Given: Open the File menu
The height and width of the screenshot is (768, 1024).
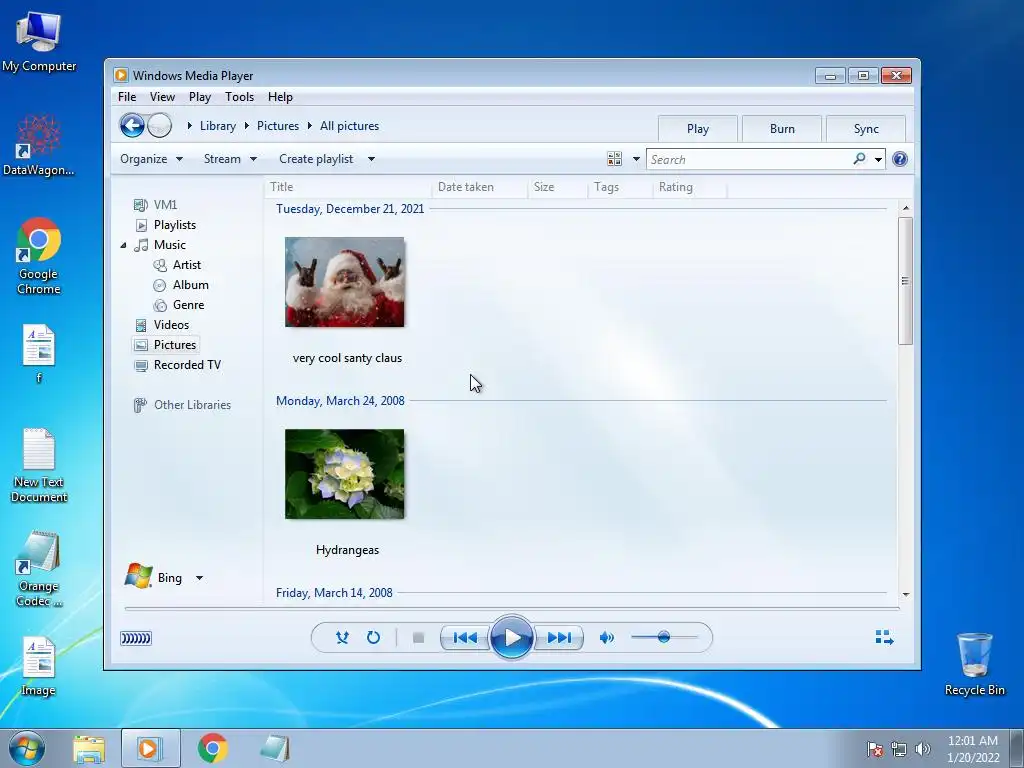Looking at the screenshot, I should tap(127, 97).
